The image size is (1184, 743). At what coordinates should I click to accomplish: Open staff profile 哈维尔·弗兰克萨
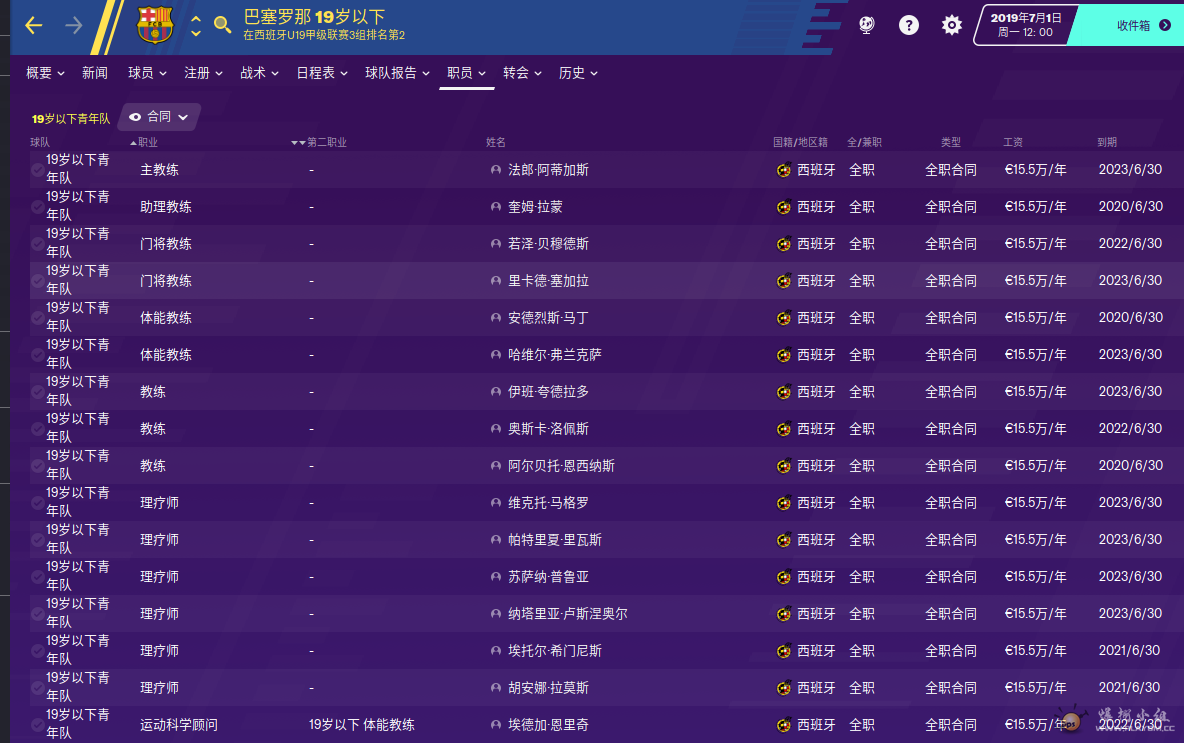pos(554,355)
